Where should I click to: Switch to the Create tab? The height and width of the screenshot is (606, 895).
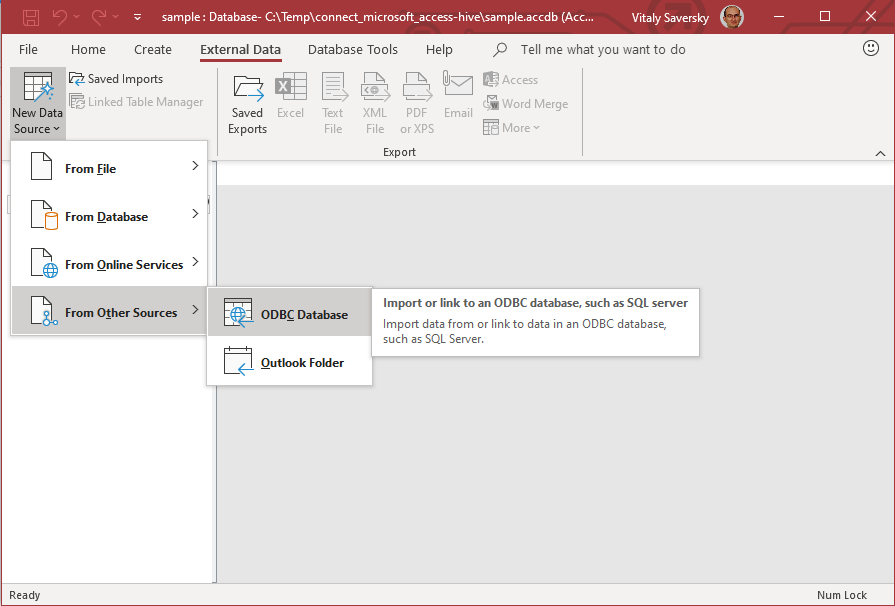tap(152, 50)
